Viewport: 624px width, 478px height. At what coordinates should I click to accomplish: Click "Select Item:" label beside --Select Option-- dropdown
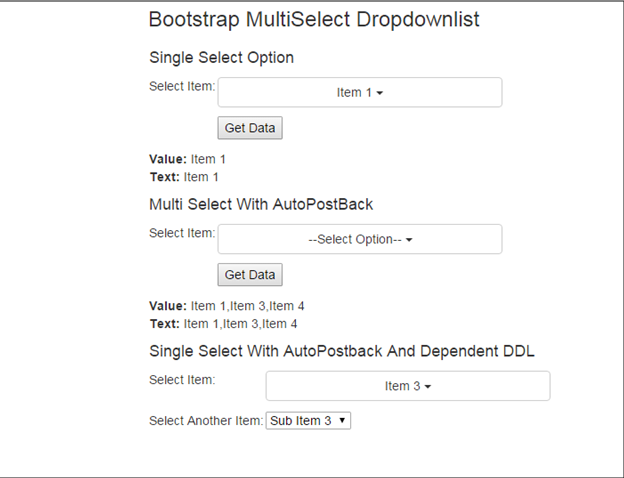[x=182, y=233]
